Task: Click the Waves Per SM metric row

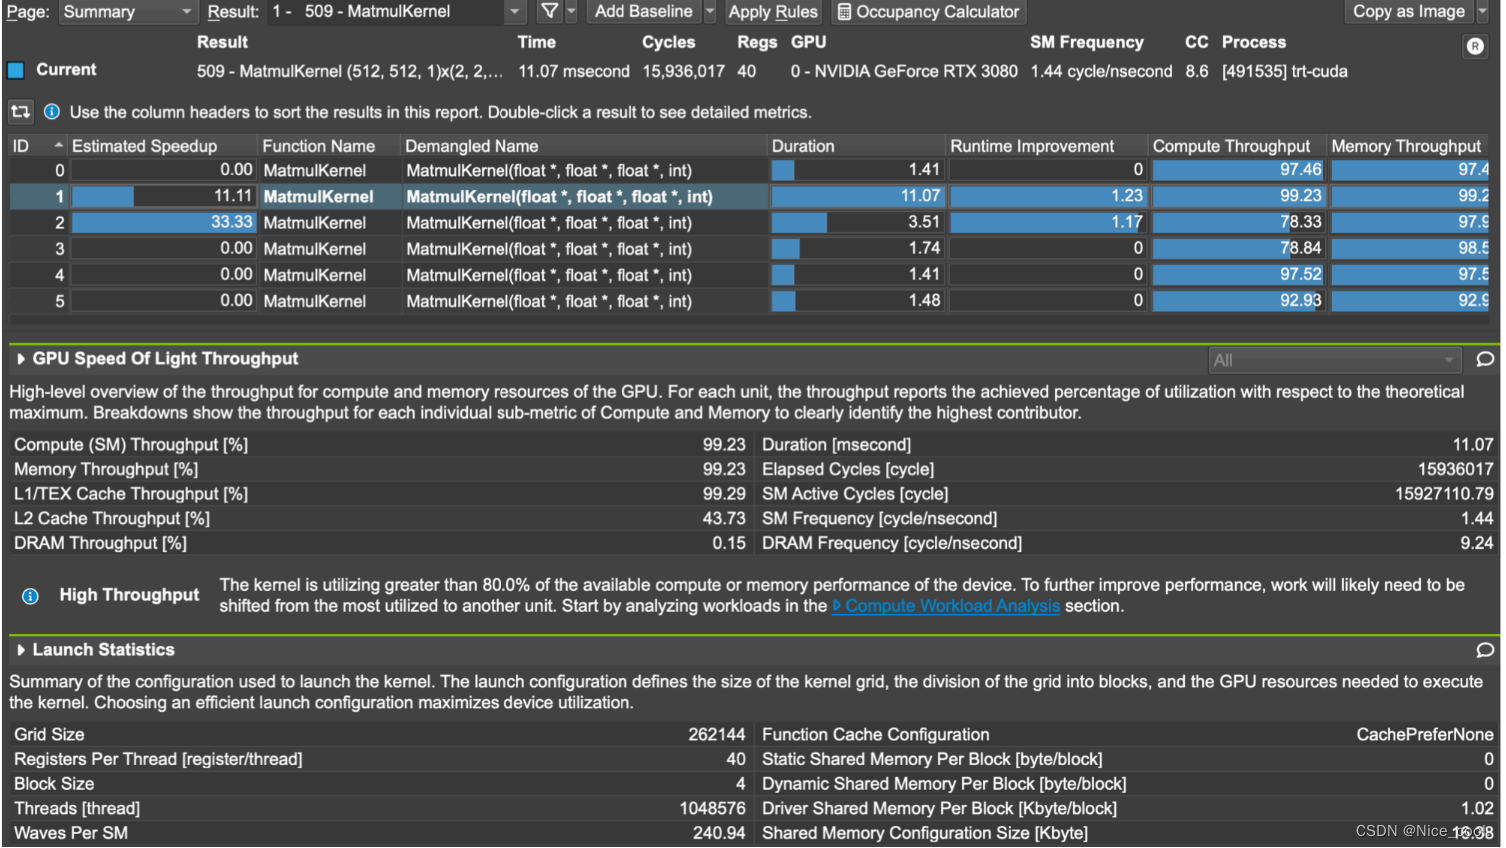Action: click(x=380, y=833)
